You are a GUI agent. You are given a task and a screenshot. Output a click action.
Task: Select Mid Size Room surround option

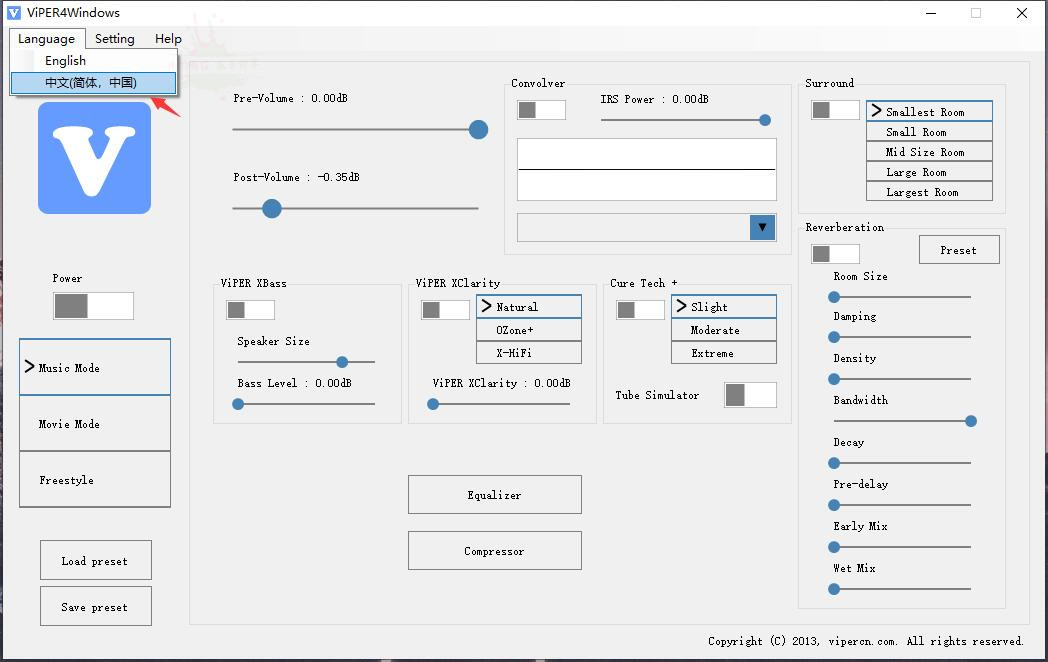[929, 152]
